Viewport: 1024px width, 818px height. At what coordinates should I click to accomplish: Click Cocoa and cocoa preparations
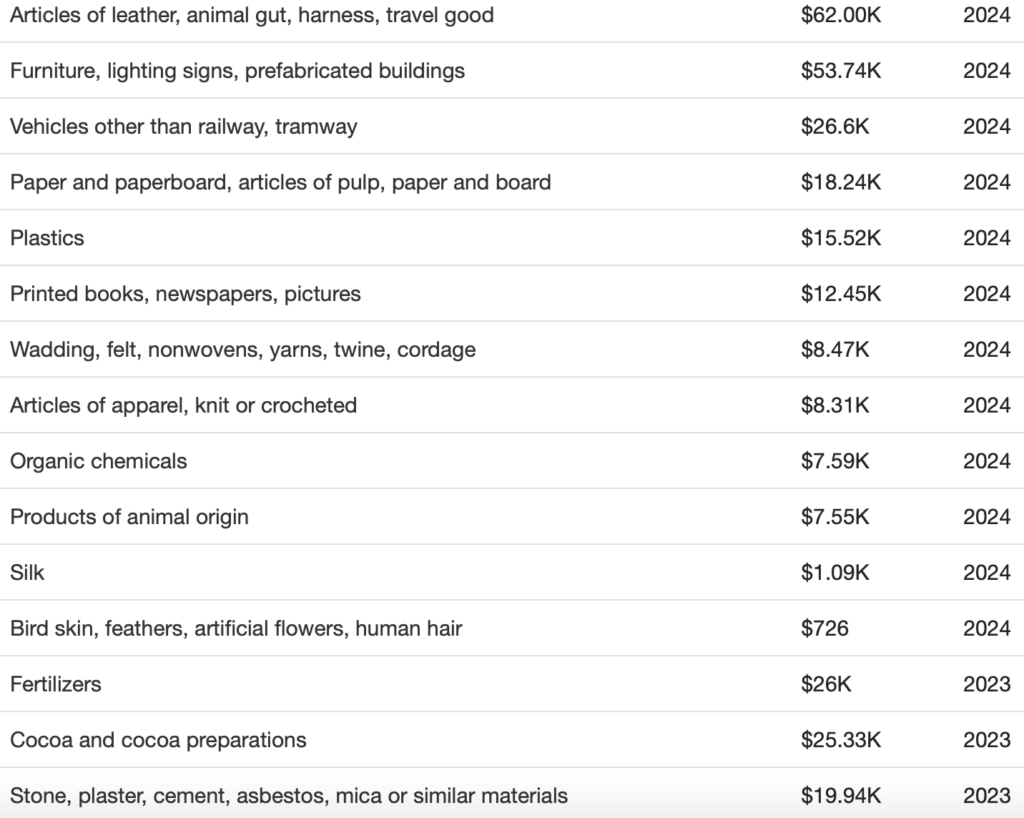[x=158, y=741]
